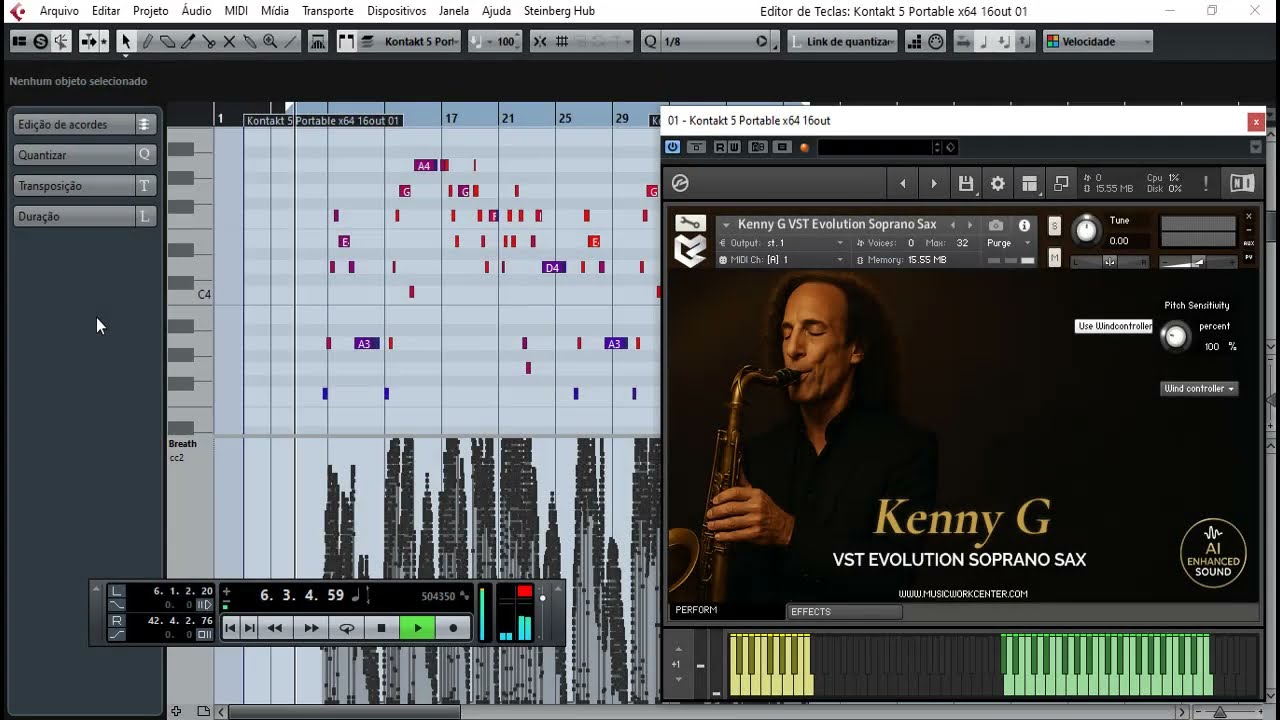Click the Fast Forward transport button
The image size is (1280, 720).
[x=311, y=628]
